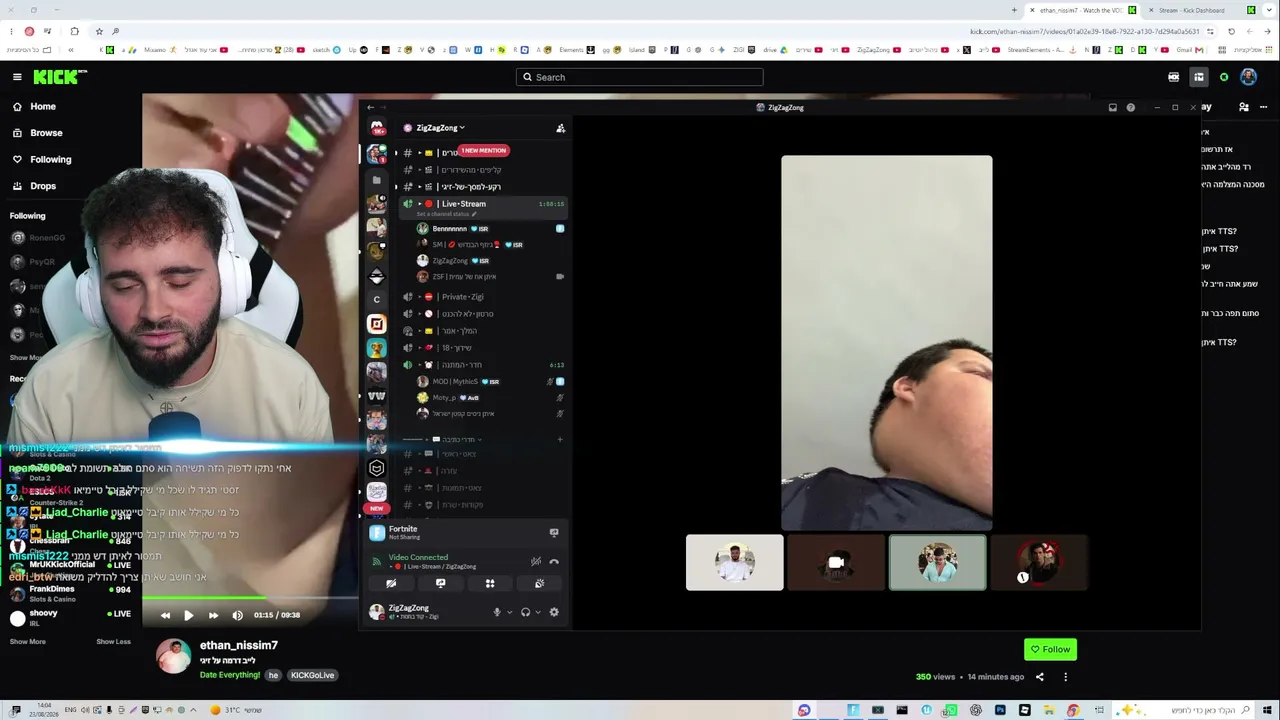Select the muted participant tile
The width and height of the screenshot is (1280, 720).
point(1039,563)
